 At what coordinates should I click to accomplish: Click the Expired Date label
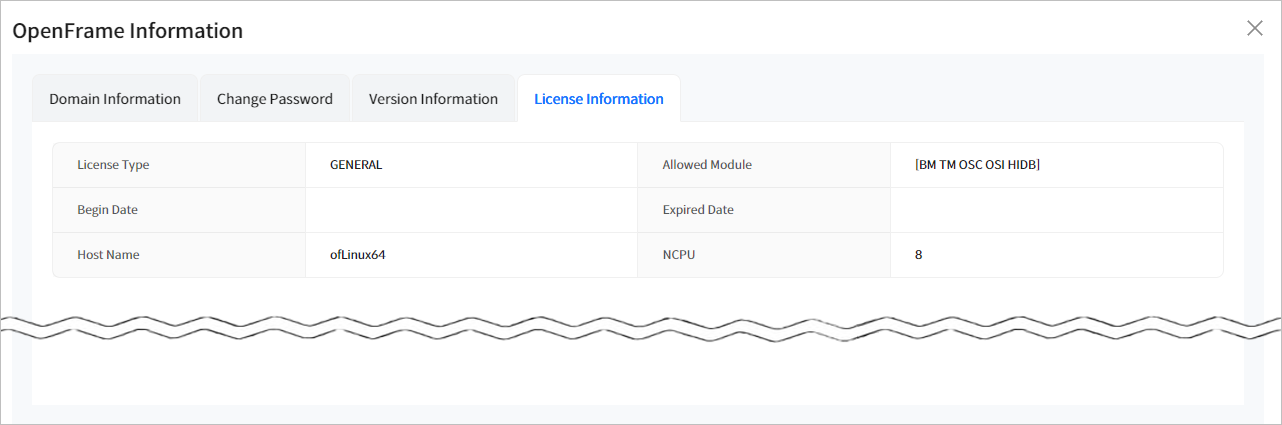click(x=698, y=210)
